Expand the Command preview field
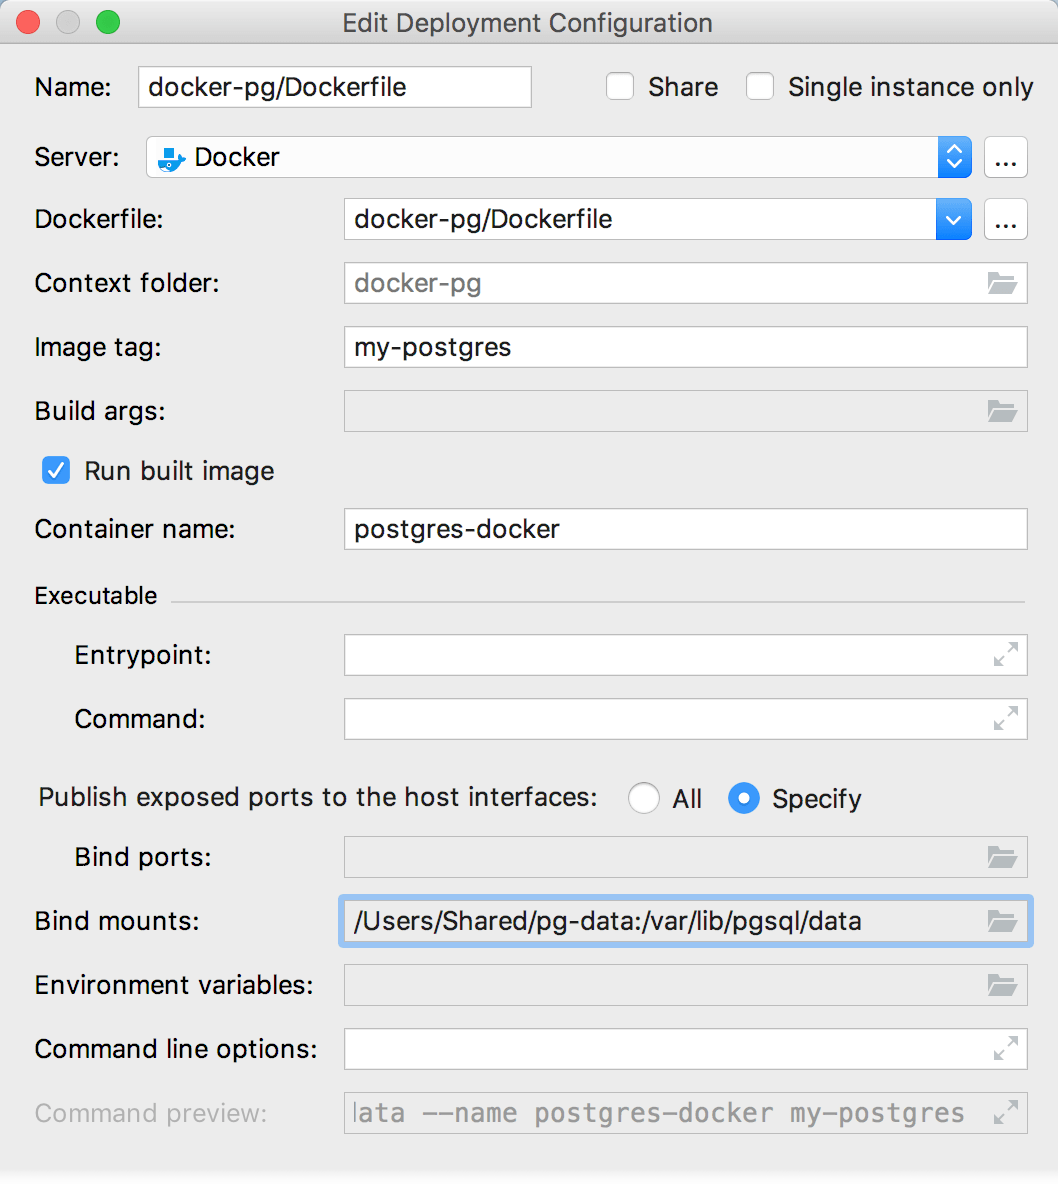1058x1188 pixels. point(1006,1113)
